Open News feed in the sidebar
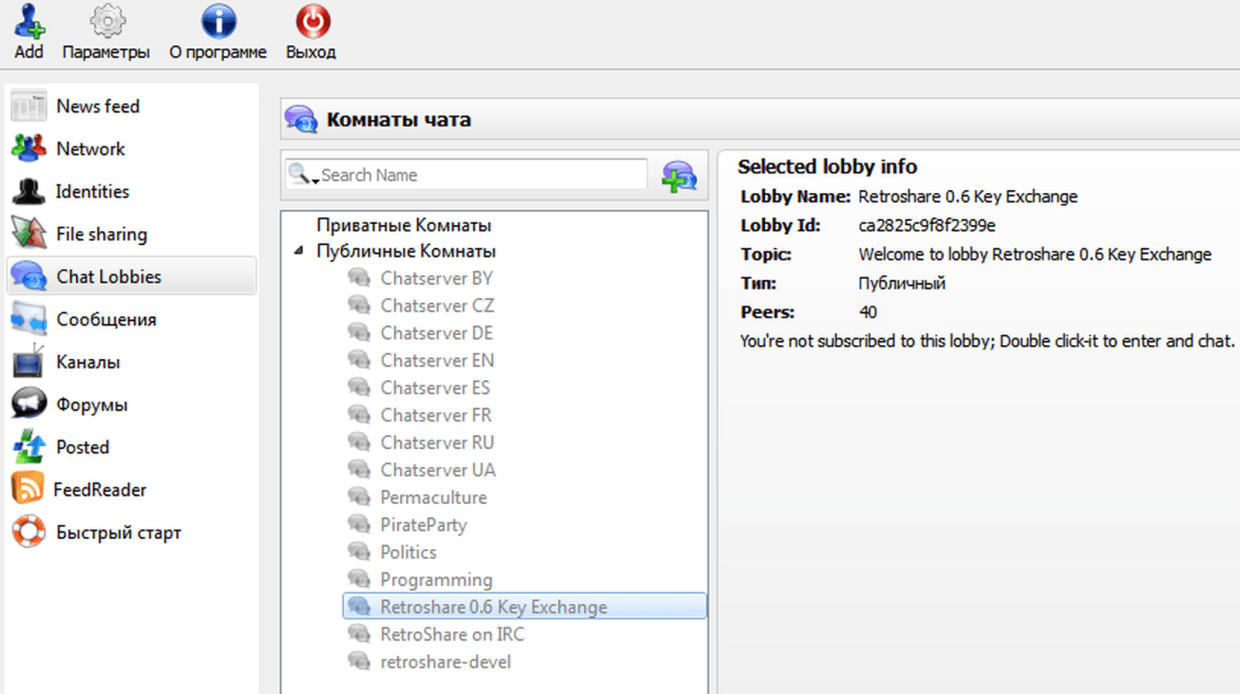This screenshot has height=694, width=1240. [97, 106]
